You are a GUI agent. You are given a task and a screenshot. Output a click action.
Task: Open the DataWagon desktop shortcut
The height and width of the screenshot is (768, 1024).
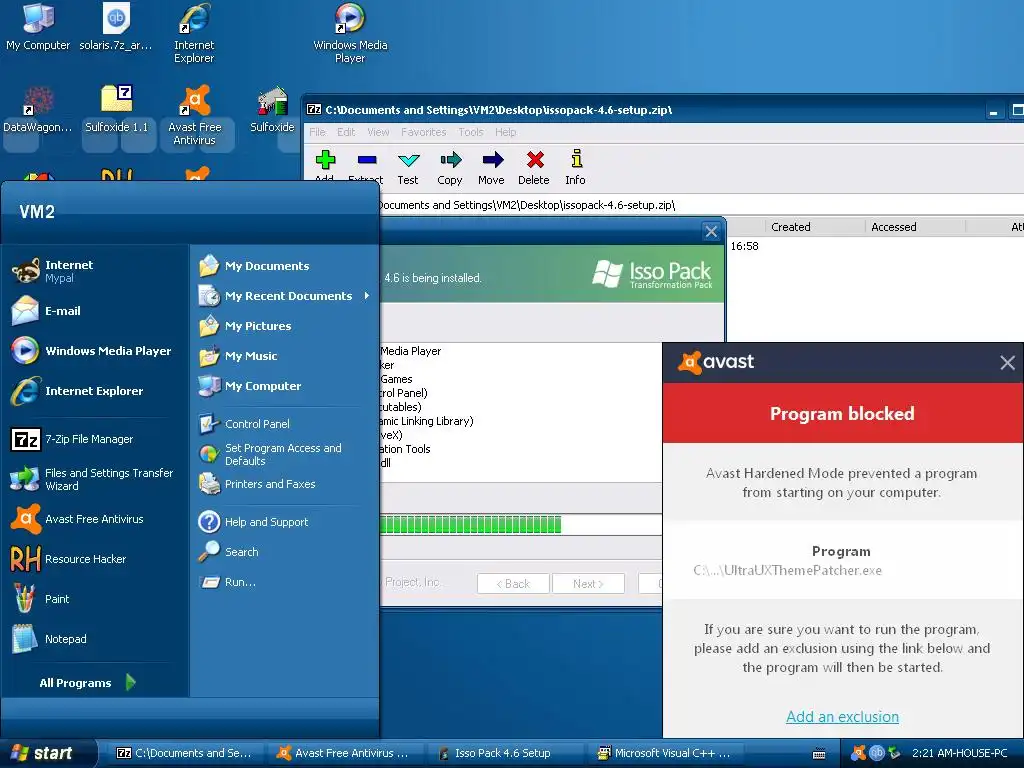(x=38, y=109)
